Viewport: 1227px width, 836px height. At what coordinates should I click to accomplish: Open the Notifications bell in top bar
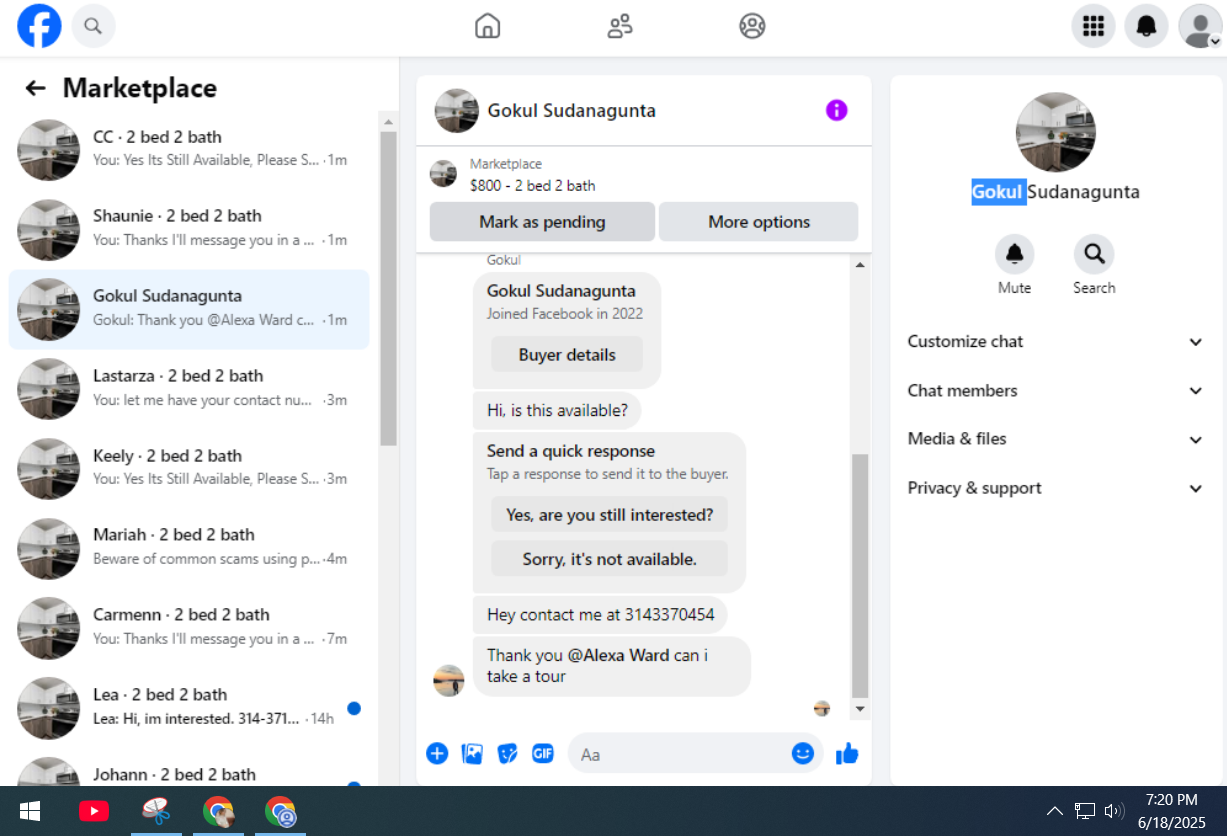(1147, 26)
